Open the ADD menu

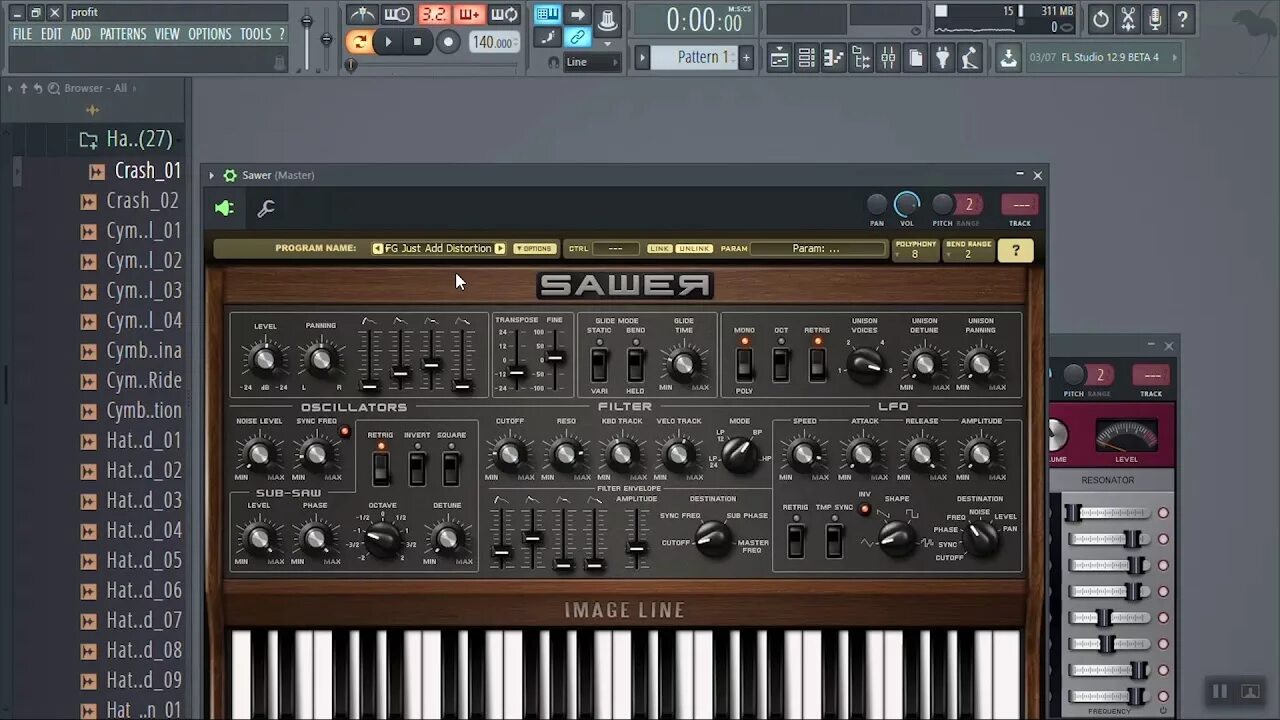point(81,34)
